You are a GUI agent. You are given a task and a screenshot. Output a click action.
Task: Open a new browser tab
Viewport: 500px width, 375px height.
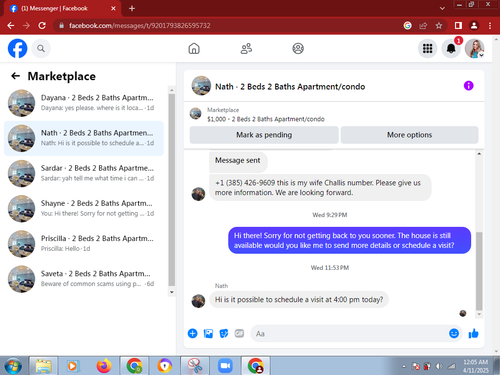point(132,8)
